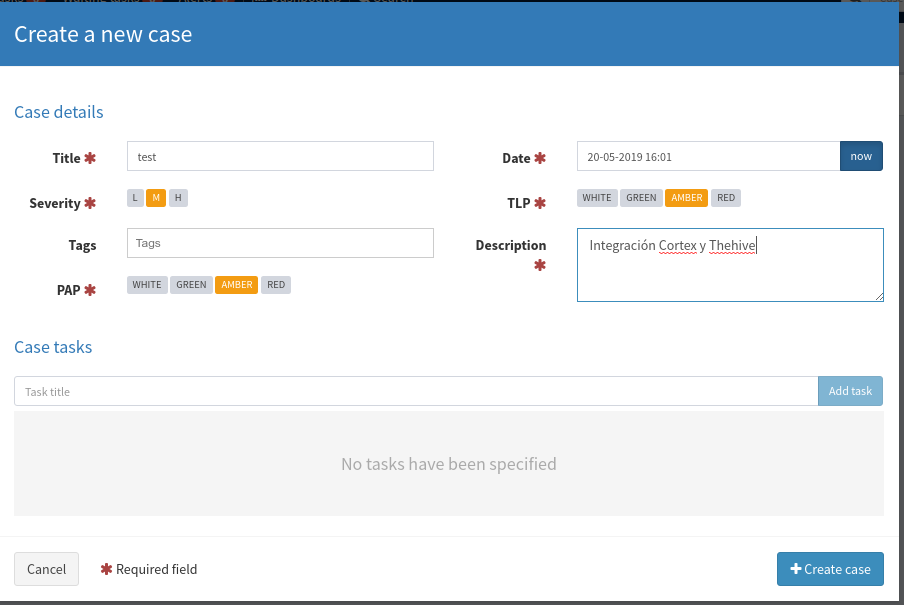Focus the Tags input field

click(280, 243)
